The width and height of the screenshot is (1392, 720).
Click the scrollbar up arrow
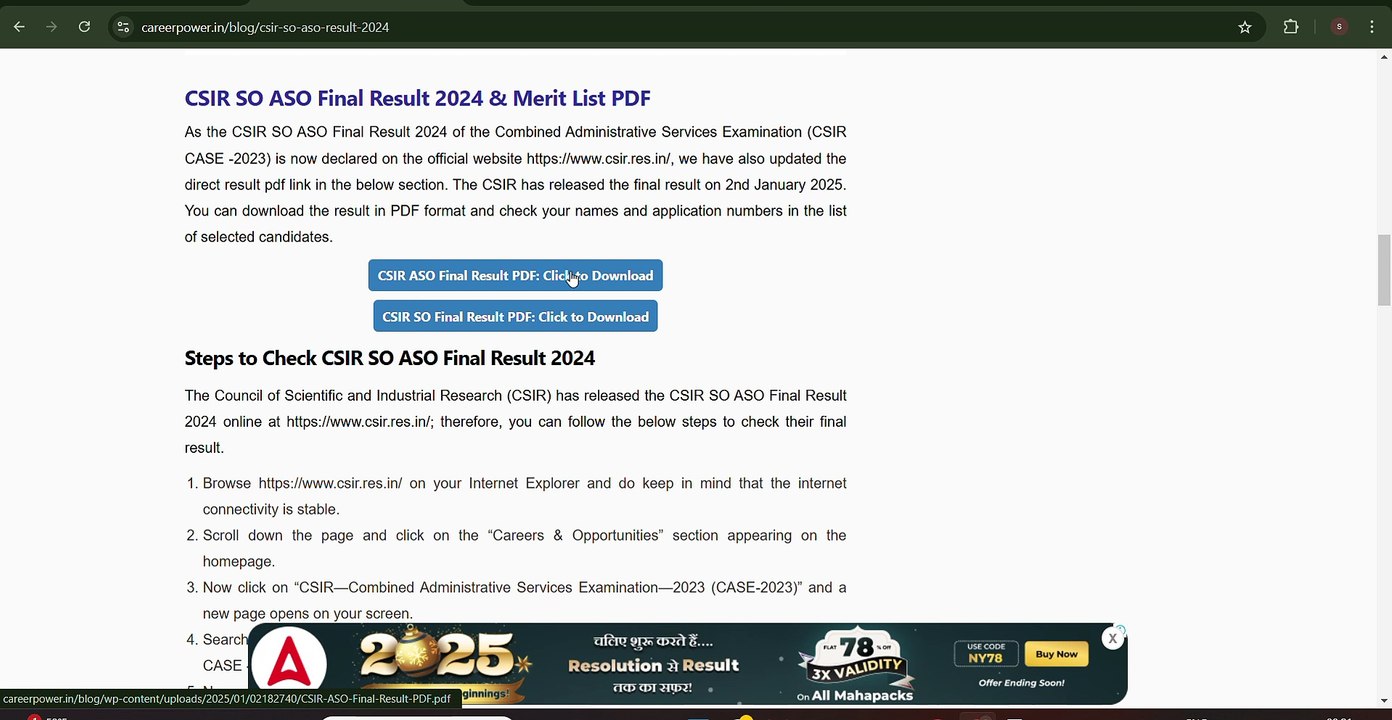pos(1384,57)
